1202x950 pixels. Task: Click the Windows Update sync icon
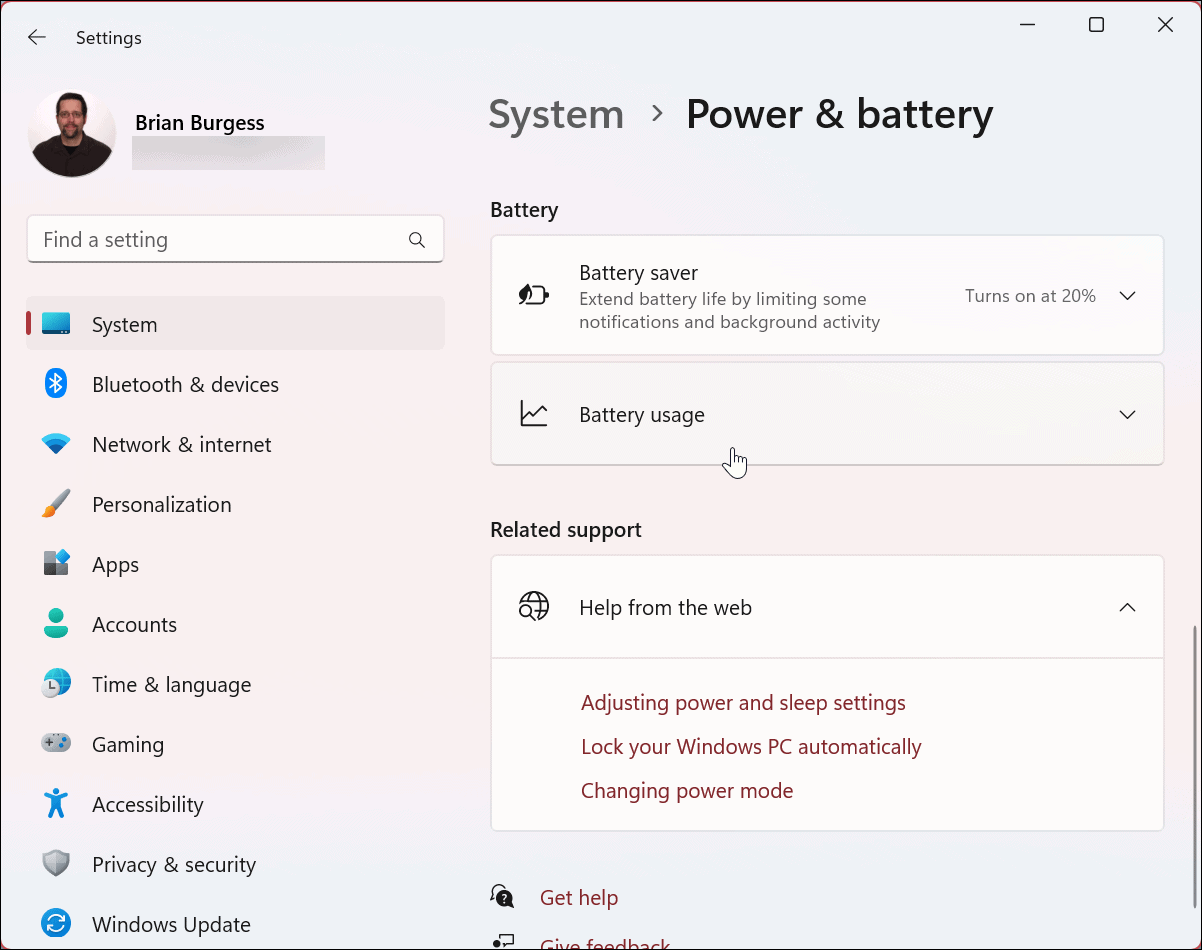(56, 924)
